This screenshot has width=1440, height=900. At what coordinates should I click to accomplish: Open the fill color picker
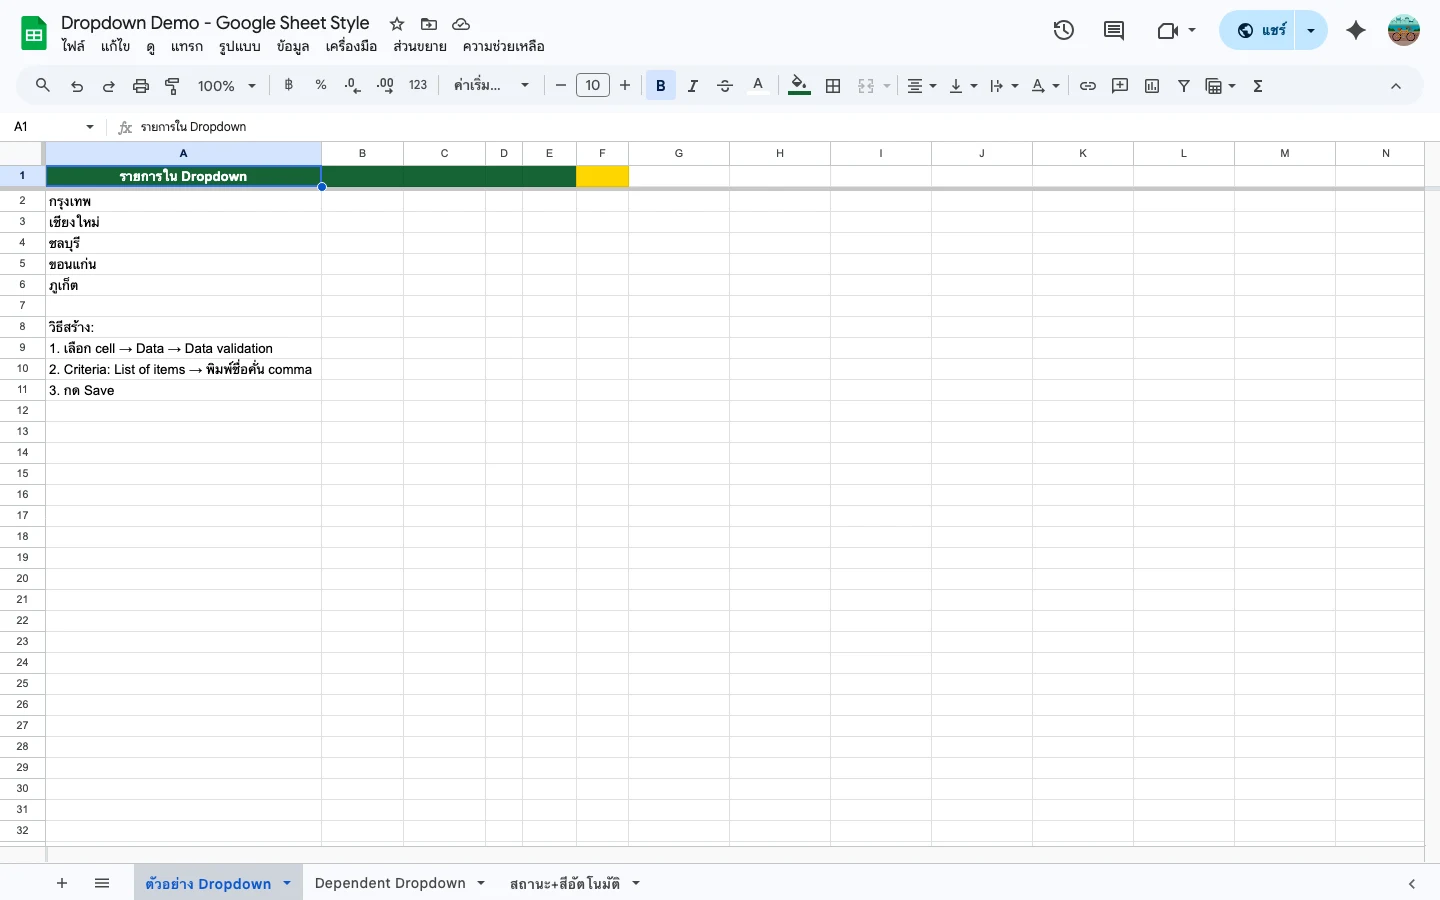click(x=798, y=85)
